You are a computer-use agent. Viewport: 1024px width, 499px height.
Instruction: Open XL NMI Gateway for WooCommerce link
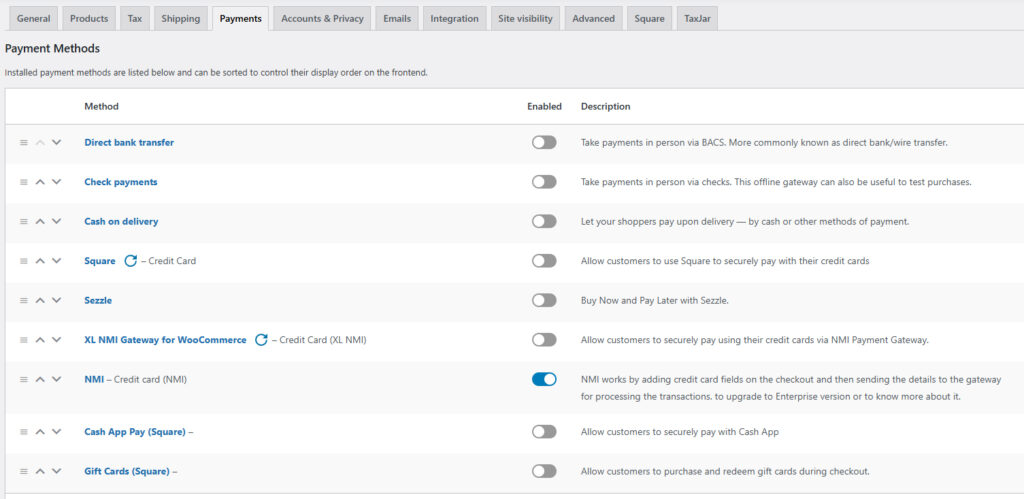166,340
